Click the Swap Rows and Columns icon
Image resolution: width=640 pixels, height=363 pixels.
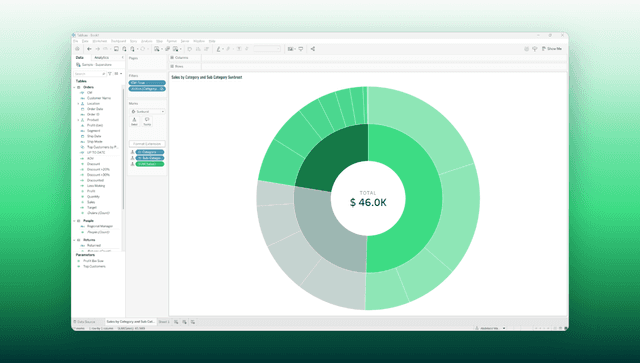(x=190, y=49)
